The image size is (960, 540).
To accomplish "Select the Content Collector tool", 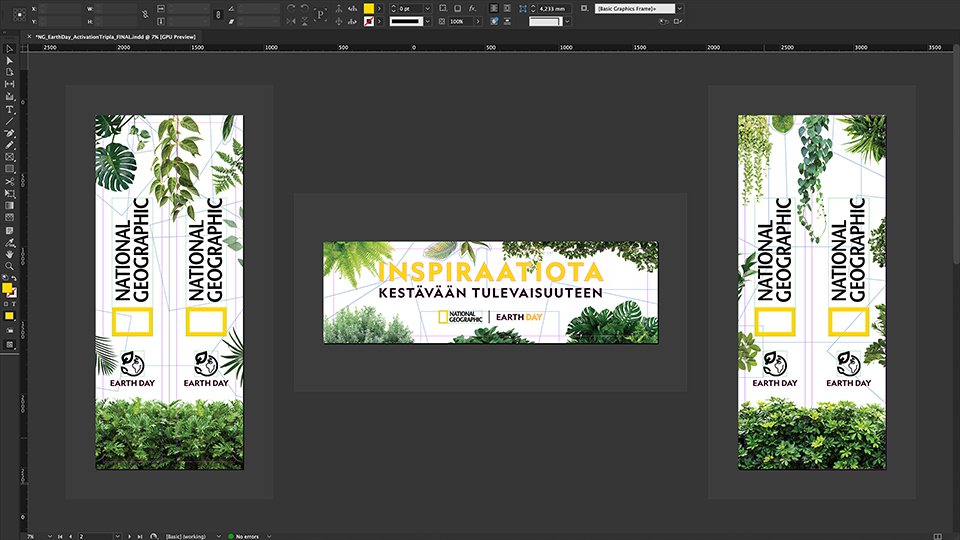I will (x=9, y=96).
